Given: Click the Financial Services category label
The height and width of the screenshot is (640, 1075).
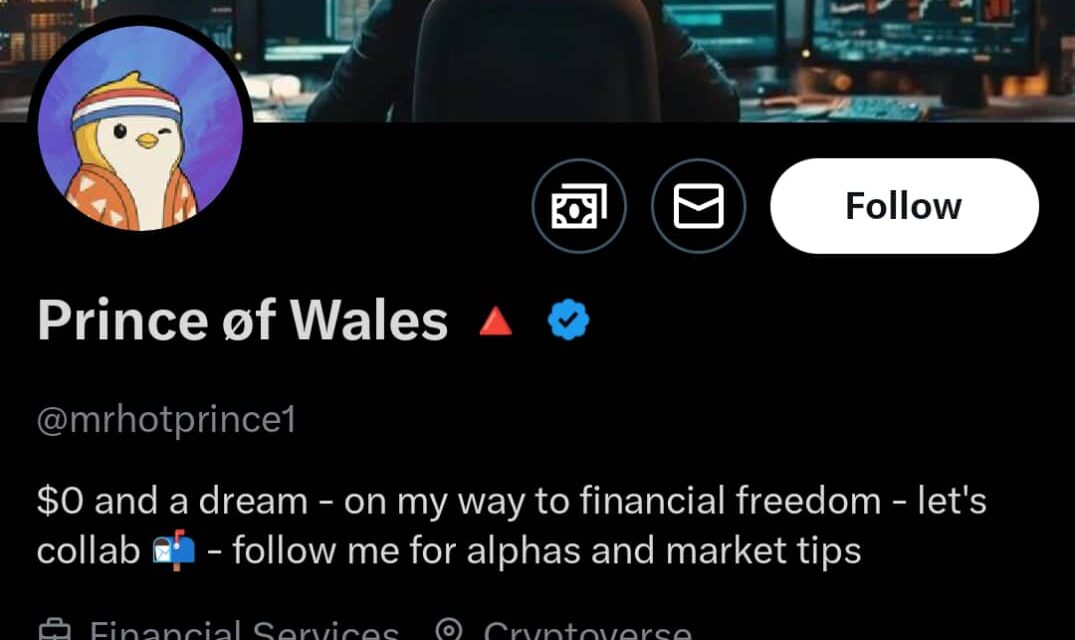Looking at the screenshot, I should 244,631.
